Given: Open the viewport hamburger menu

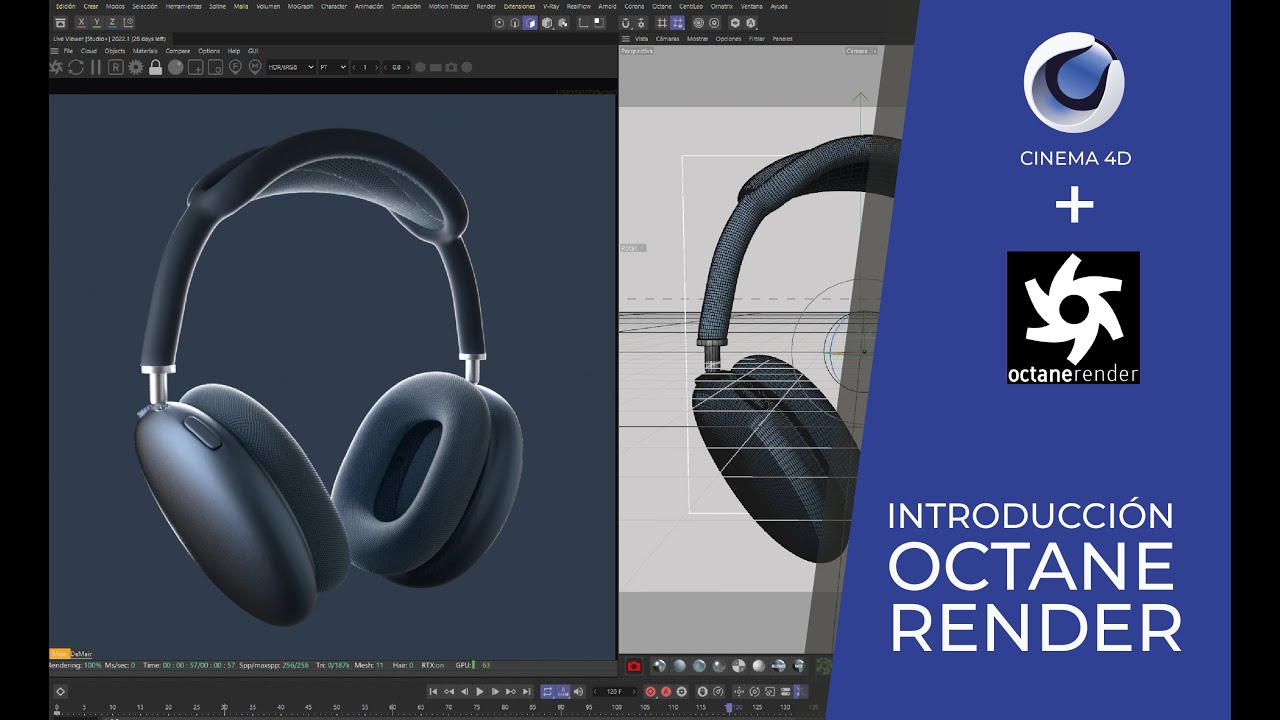Looking at the screenshot, I should (x=626, y=39).
